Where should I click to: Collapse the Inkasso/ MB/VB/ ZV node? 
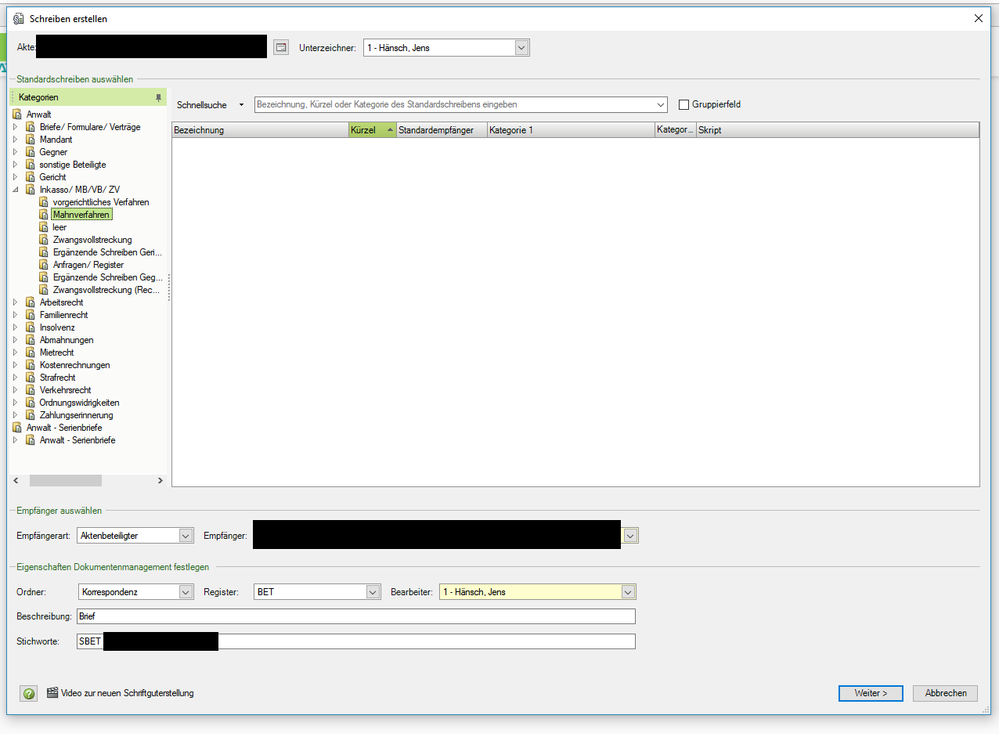click(x=15, y=190)
